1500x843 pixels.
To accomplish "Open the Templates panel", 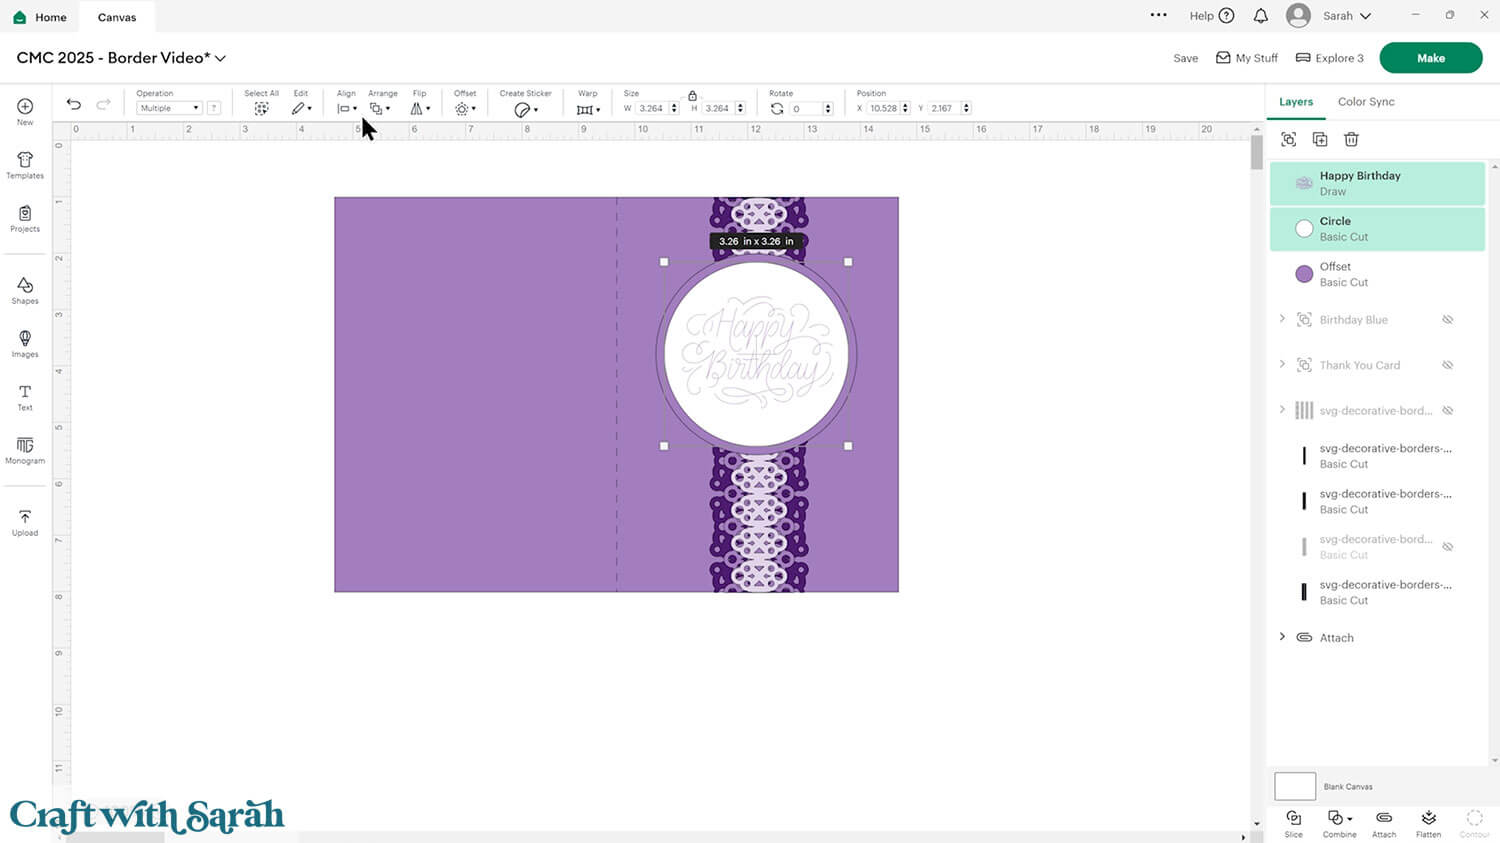I will (25, 165).
